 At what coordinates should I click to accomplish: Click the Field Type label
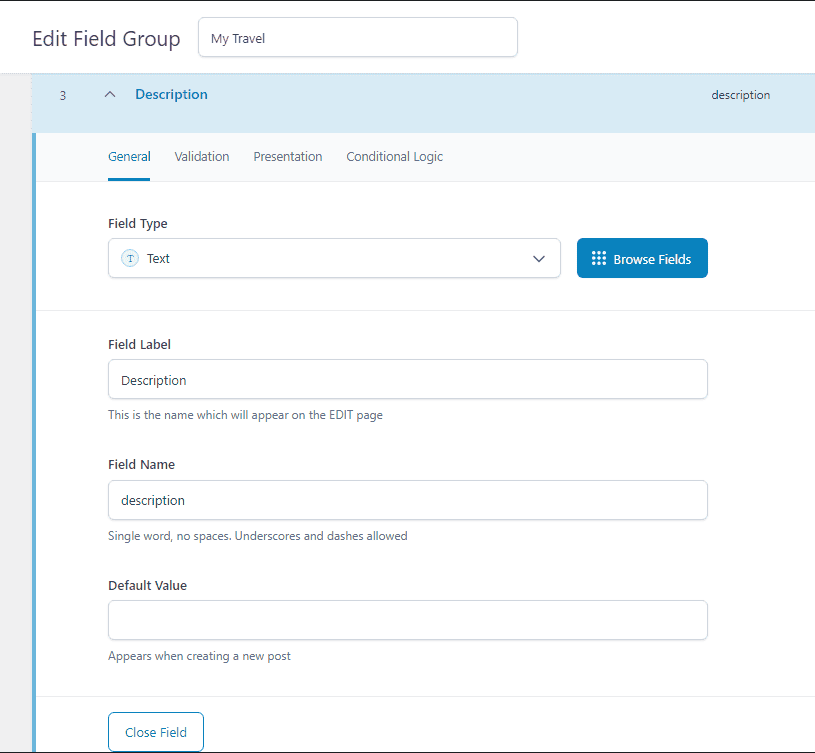pos(138,223)
